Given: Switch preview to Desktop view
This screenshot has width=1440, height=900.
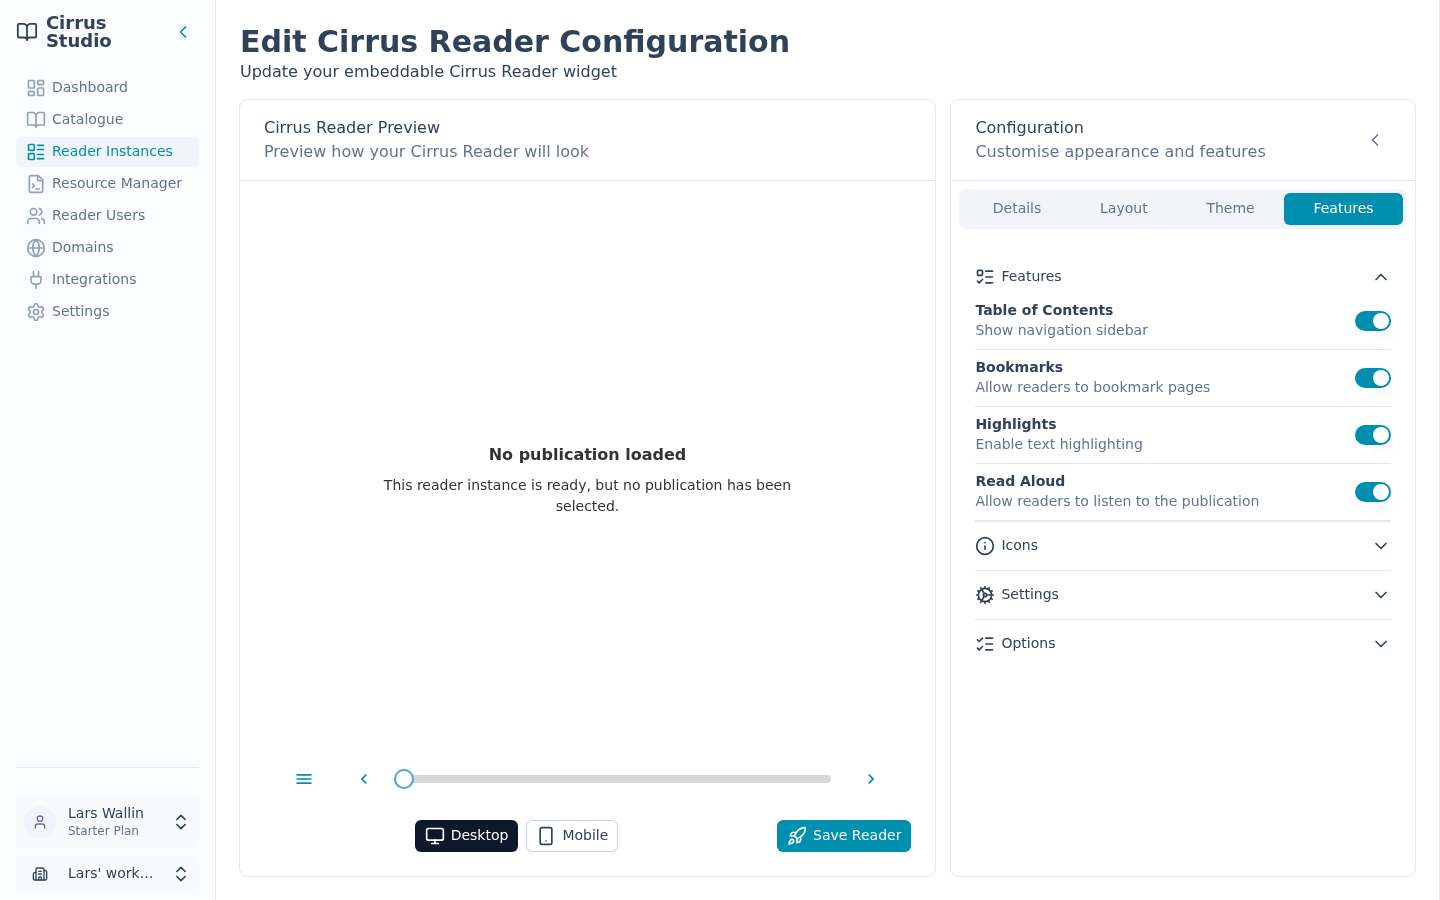Looking at the screenshot, I should (x=466, y=836).
